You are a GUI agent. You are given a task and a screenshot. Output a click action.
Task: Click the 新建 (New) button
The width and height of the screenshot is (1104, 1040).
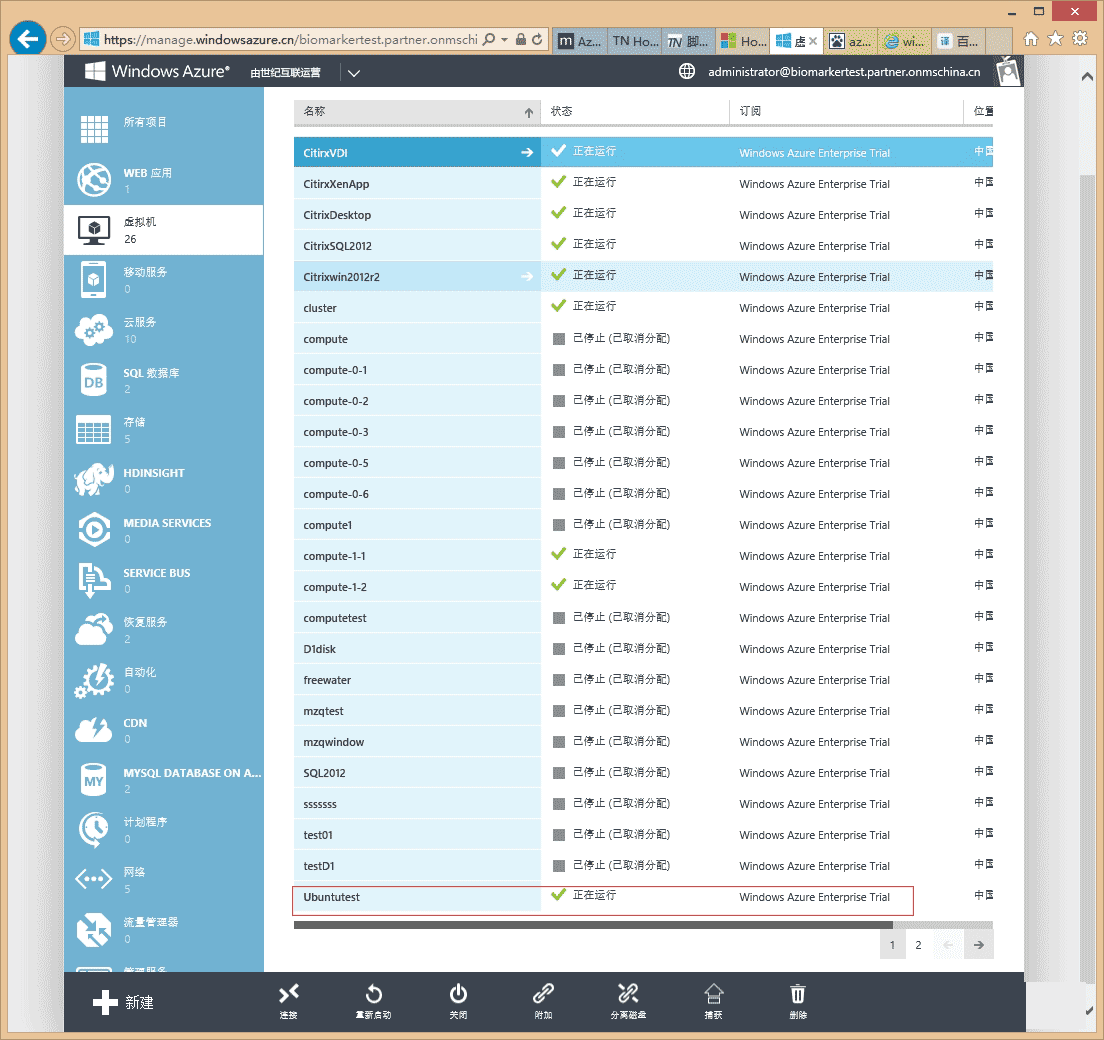(x=124, y=1002)
